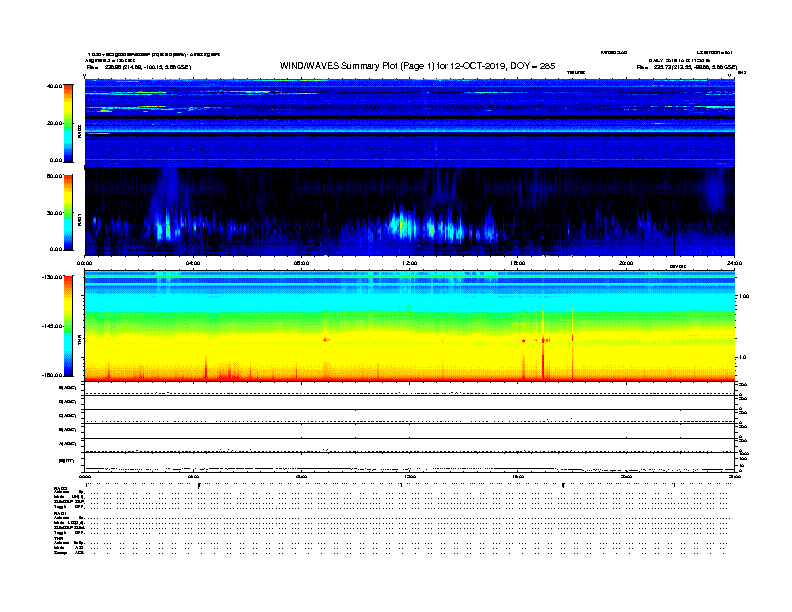The image size is (792, 612).
Task: Click the 24:00 tick label under the RAD1 panel
Action: coord(734,263)
